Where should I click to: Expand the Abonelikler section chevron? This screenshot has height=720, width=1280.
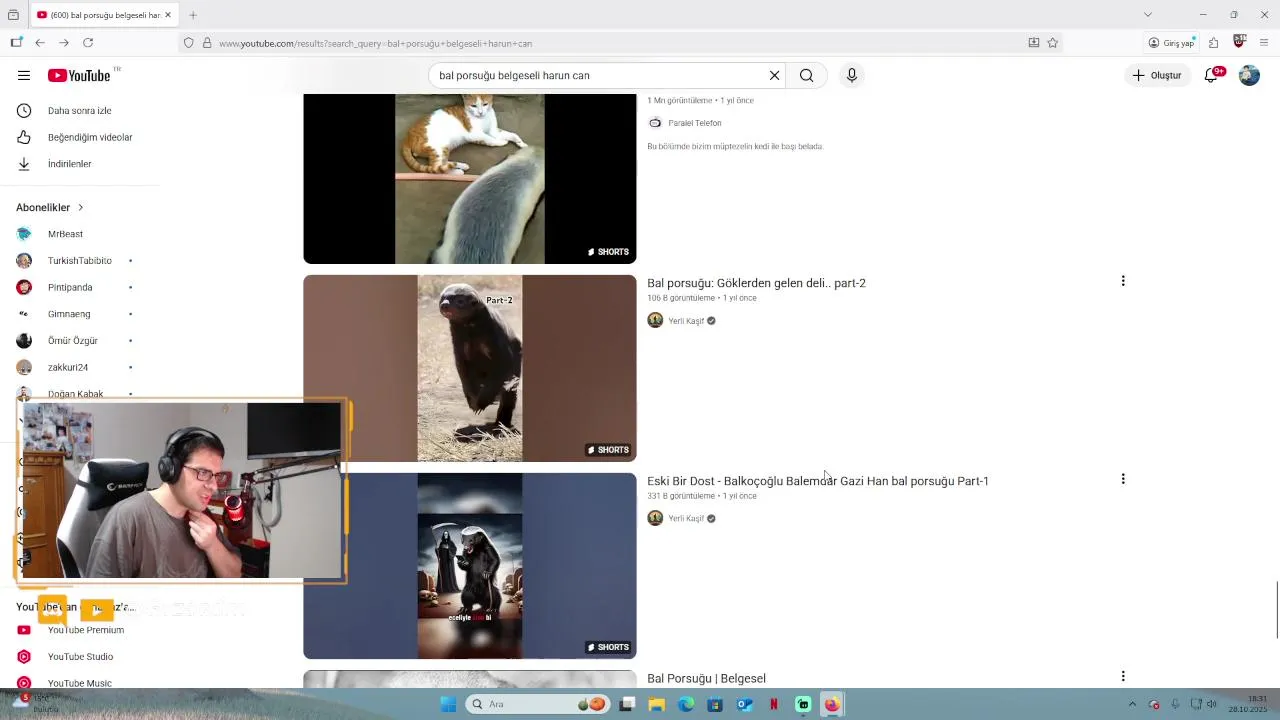[80, 207]
